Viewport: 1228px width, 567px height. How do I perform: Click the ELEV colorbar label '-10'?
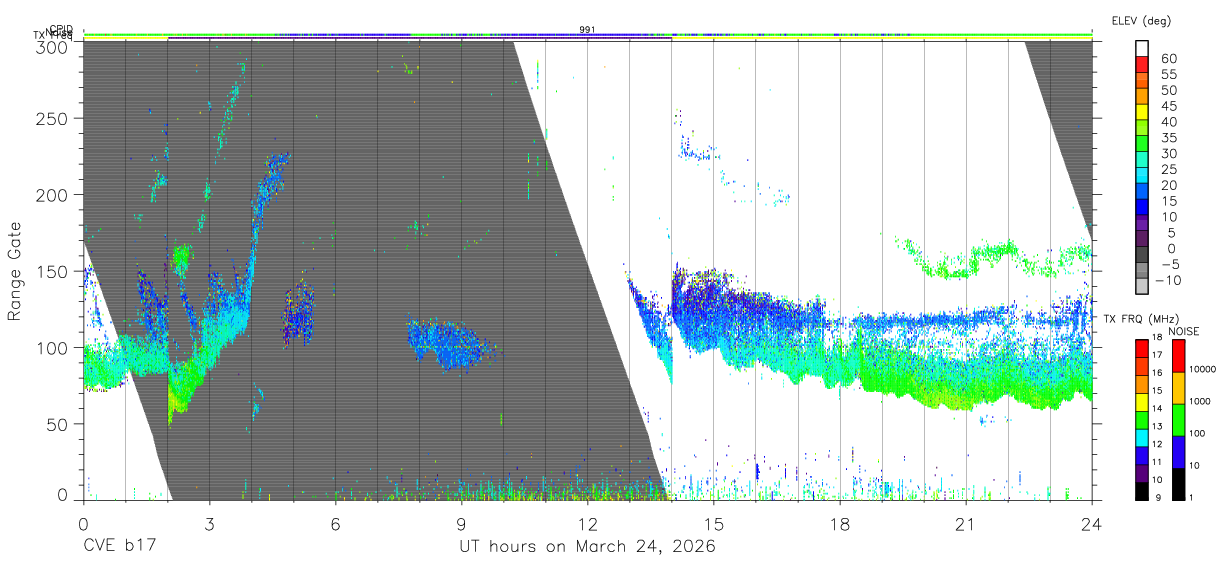pyautogui.click(x=1166, y=280)
